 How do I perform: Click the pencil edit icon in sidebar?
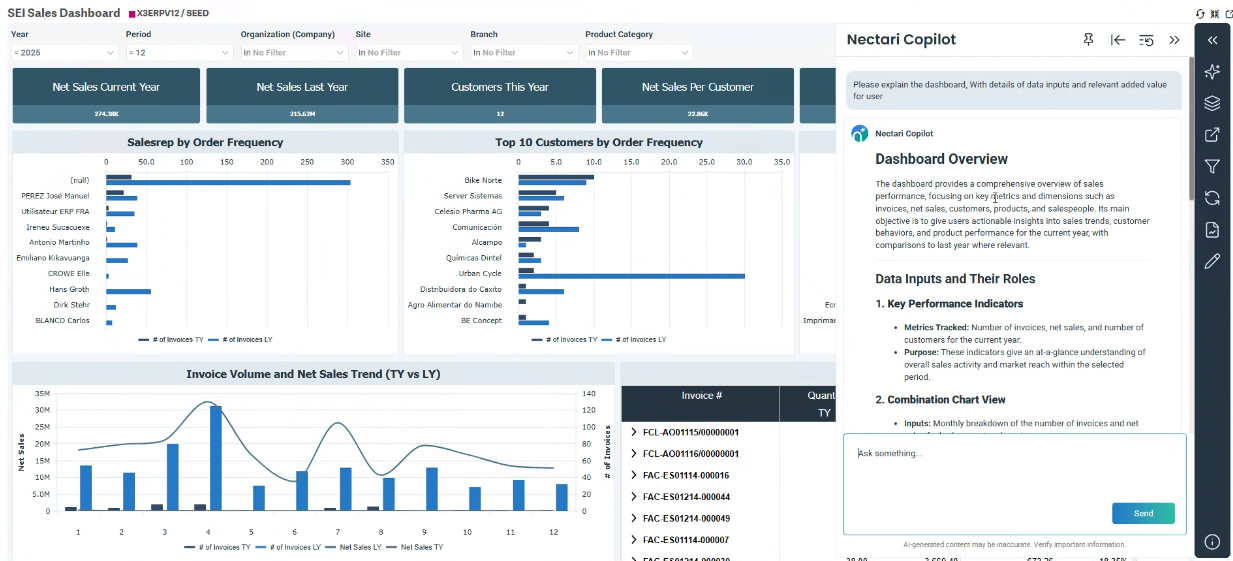1212,261
